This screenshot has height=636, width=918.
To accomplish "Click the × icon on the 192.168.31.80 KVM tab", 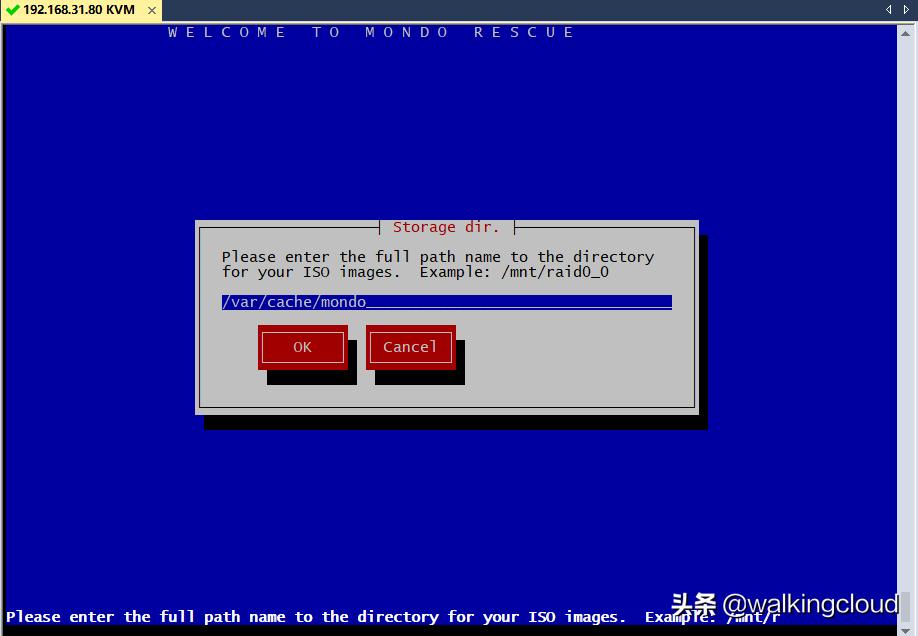I will (151, 10).
